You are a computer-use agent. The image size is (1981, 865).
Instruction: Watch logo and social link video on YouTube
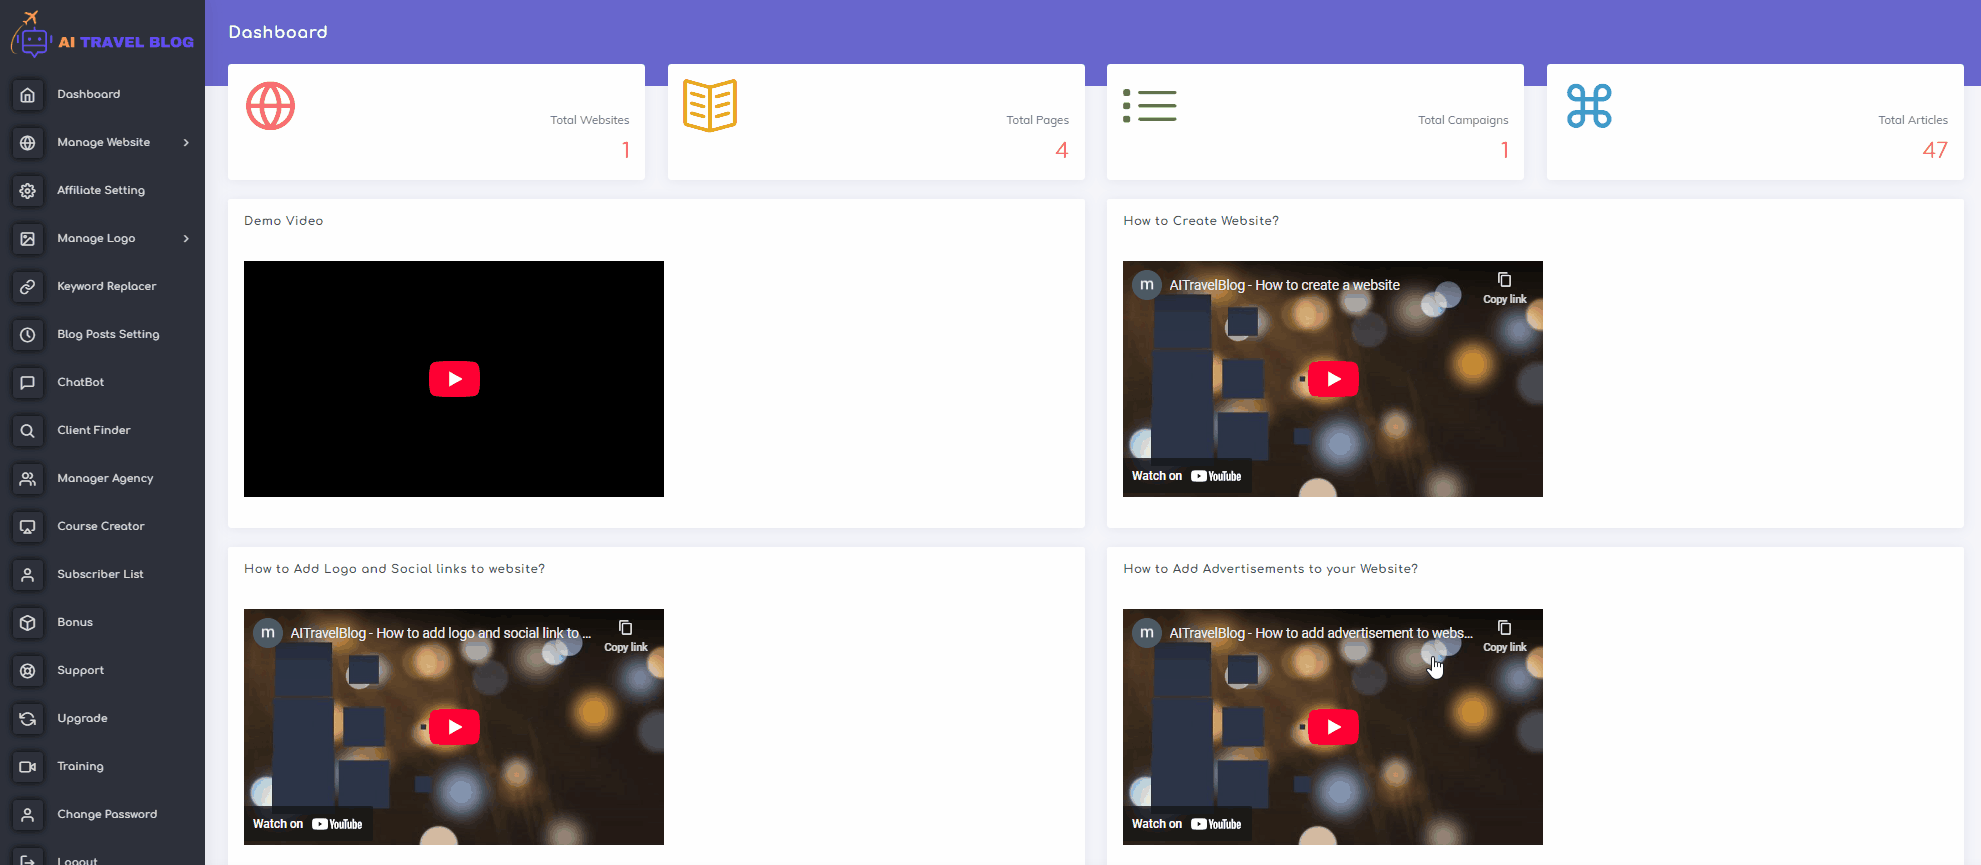(x=308, y=824)
